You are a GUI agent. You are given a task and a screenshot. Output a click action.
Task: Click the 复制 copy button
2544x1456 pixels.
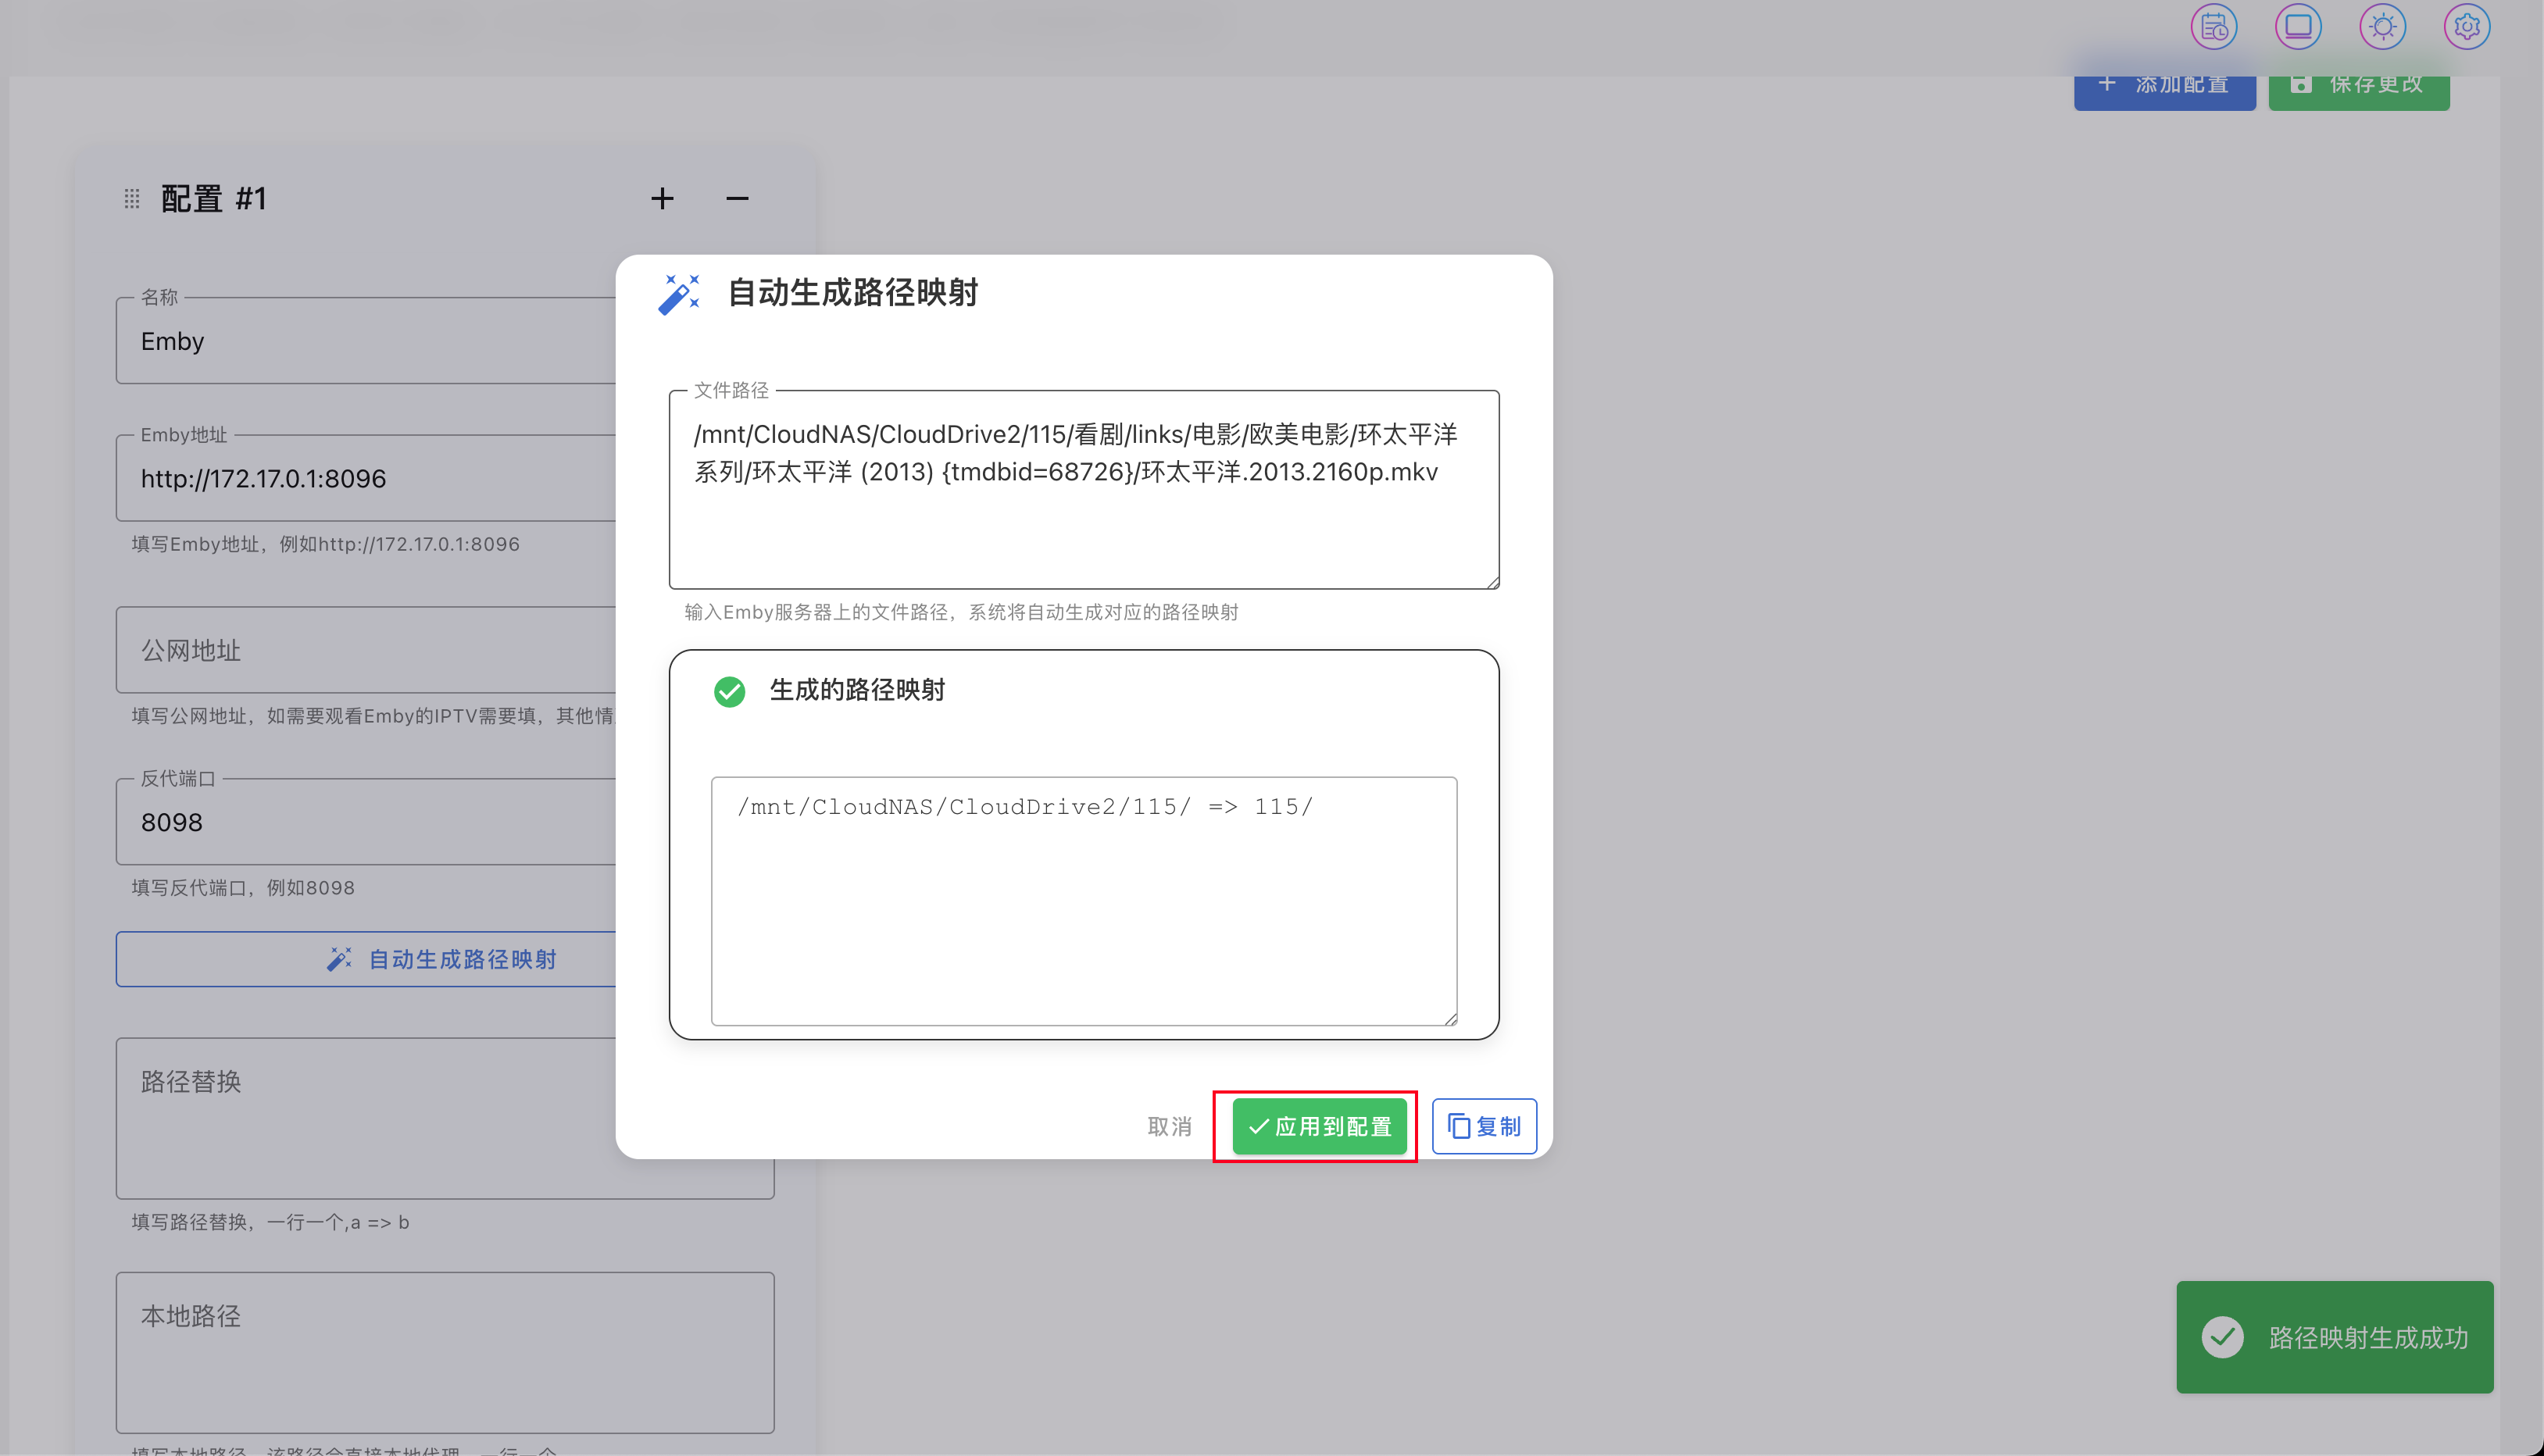[1484, 1126]
